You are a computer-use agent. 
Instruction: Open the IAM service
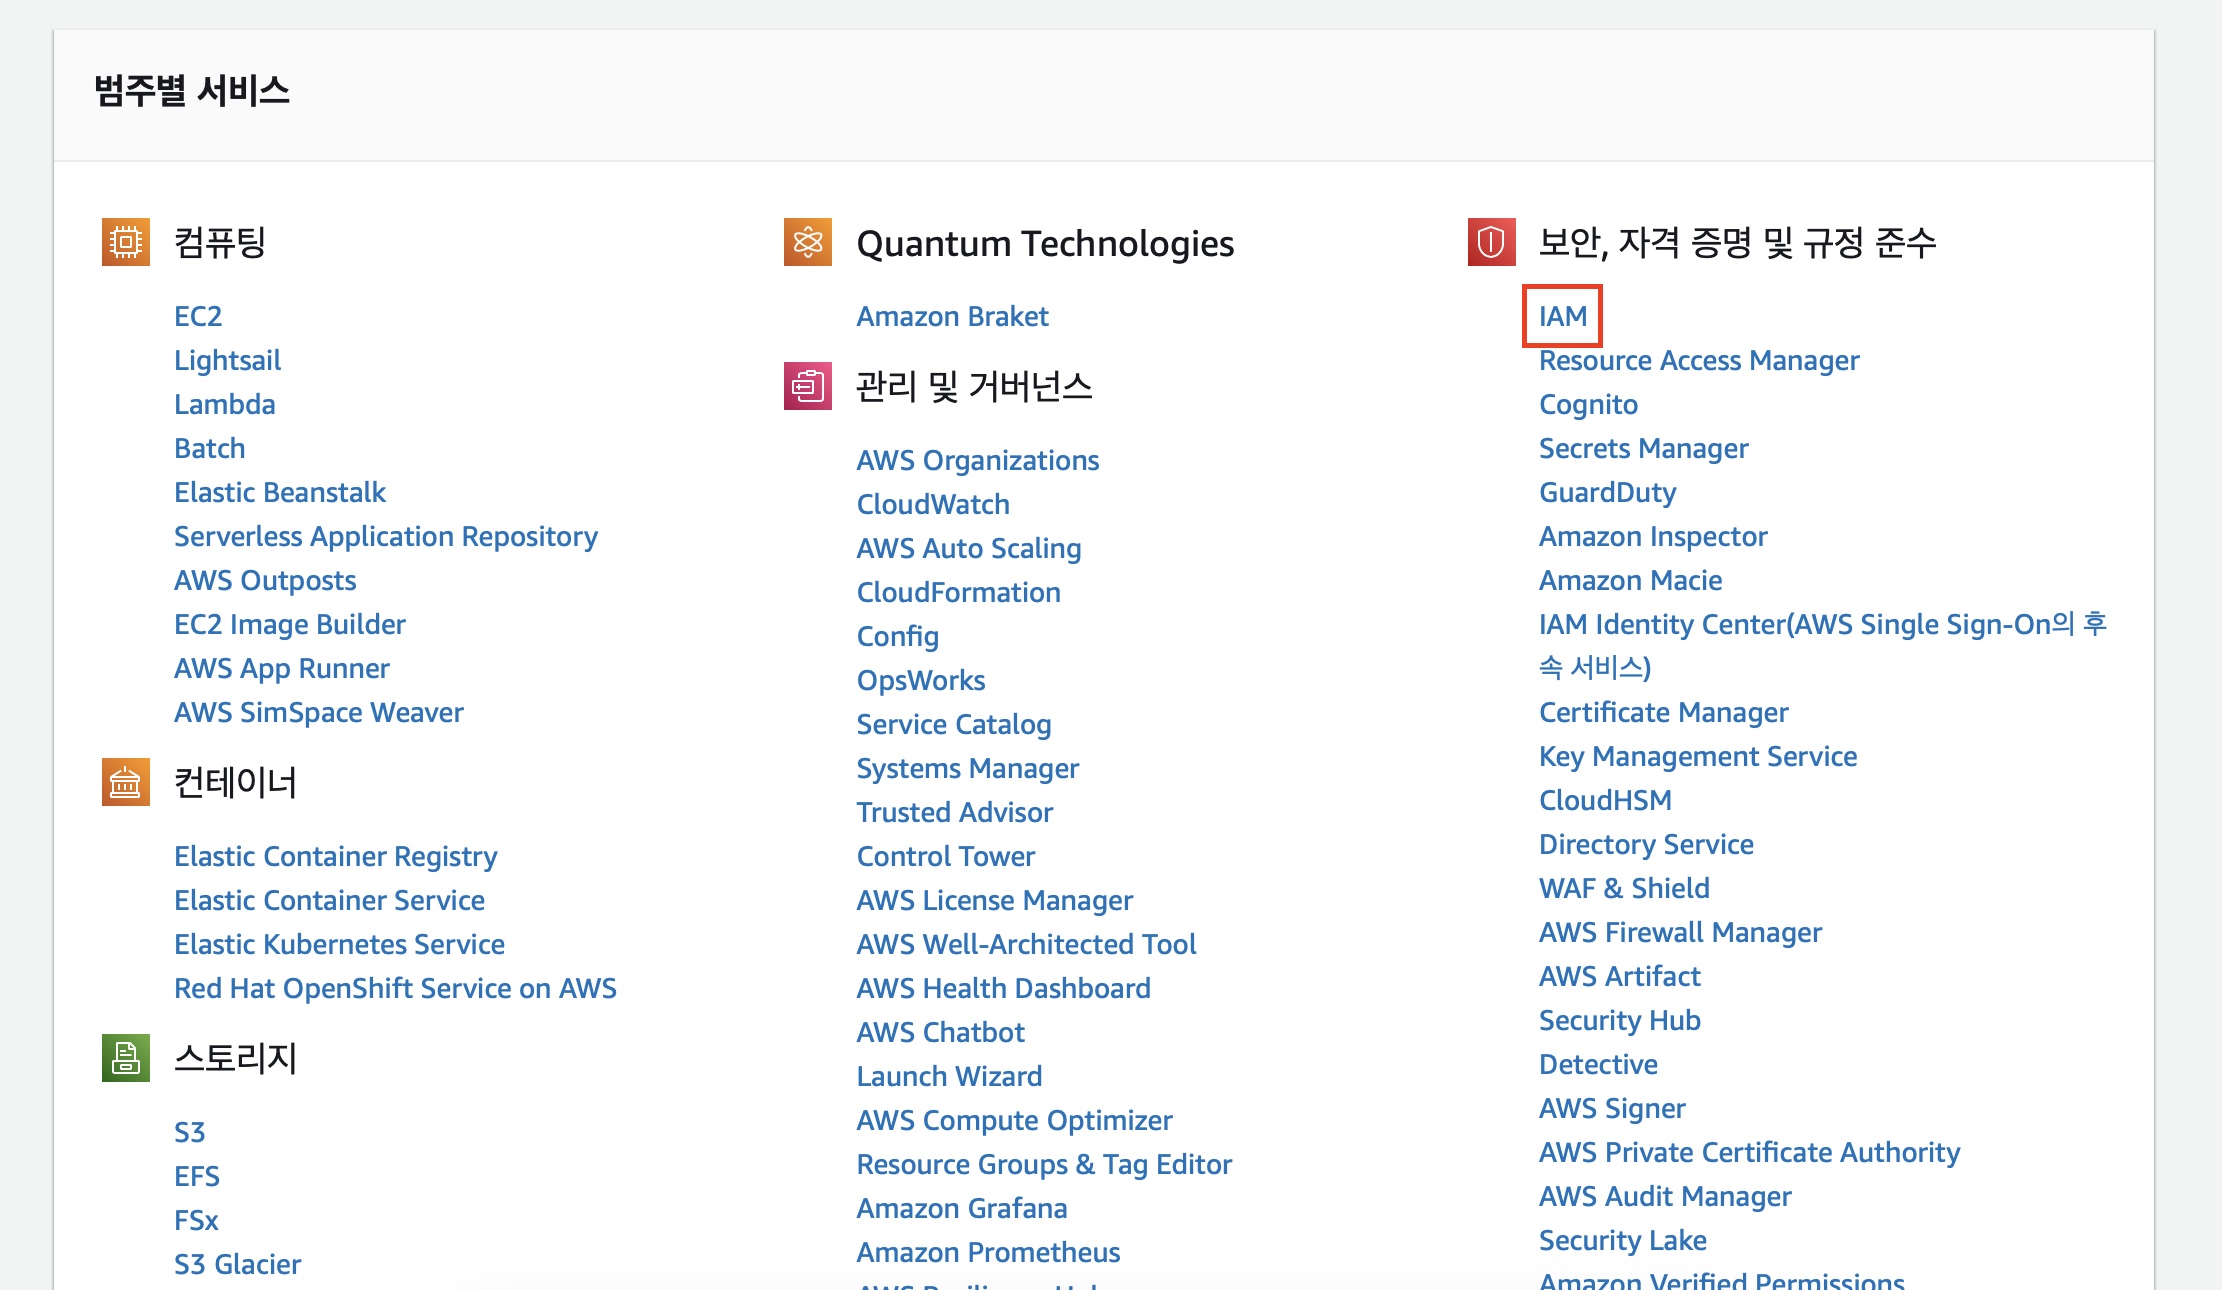click(1563, 316)
